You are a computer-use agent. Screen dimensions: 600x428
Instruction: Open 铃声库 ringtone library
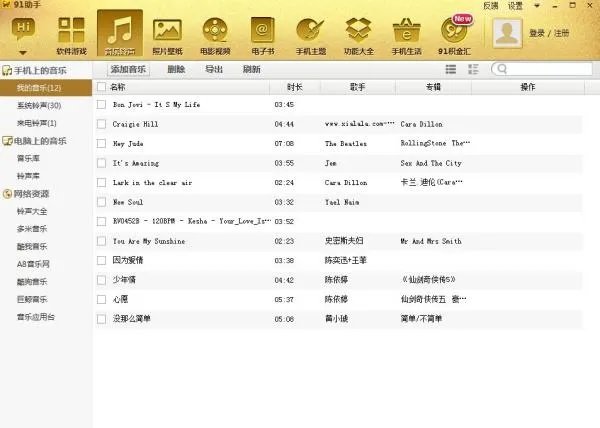pos(28,176)
